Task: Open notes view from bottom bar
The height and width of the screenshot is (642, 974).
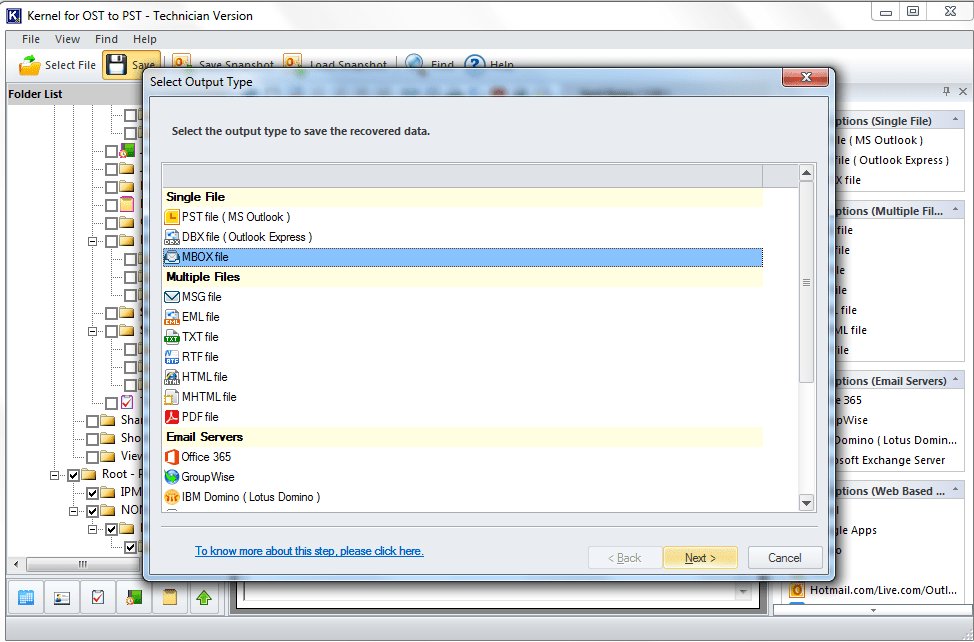Action: point(170,597)
